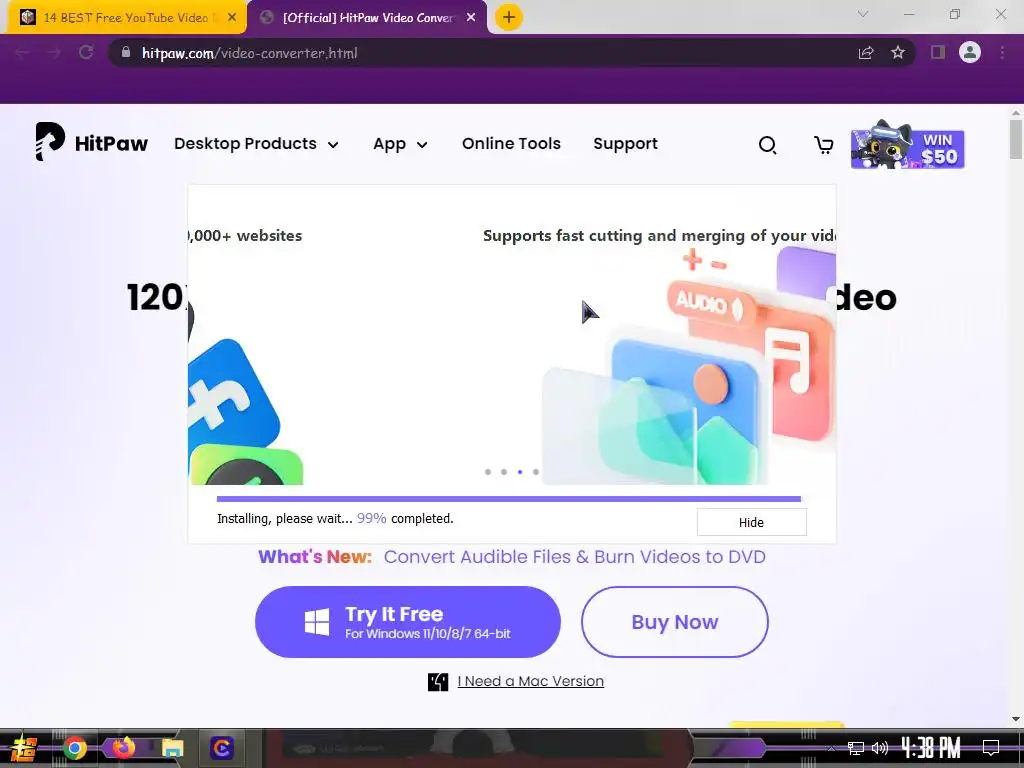The width and height of the screenshot is (1024, 768).
Task: Select the fourth carousel dot
Action: 536,472
